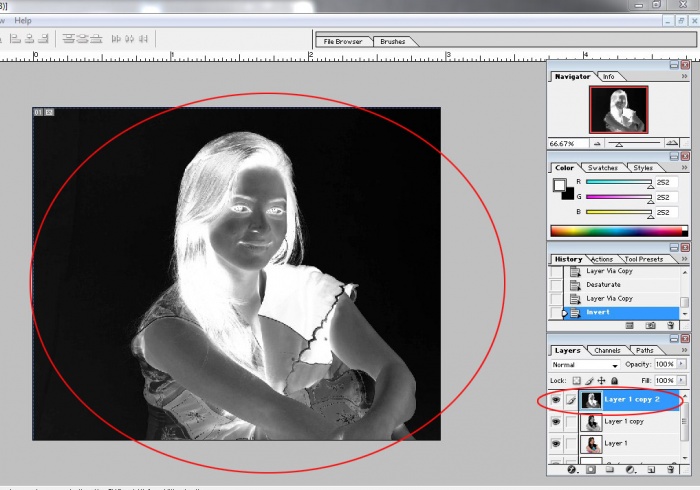Create a new layer set folder

click(610, 469)
